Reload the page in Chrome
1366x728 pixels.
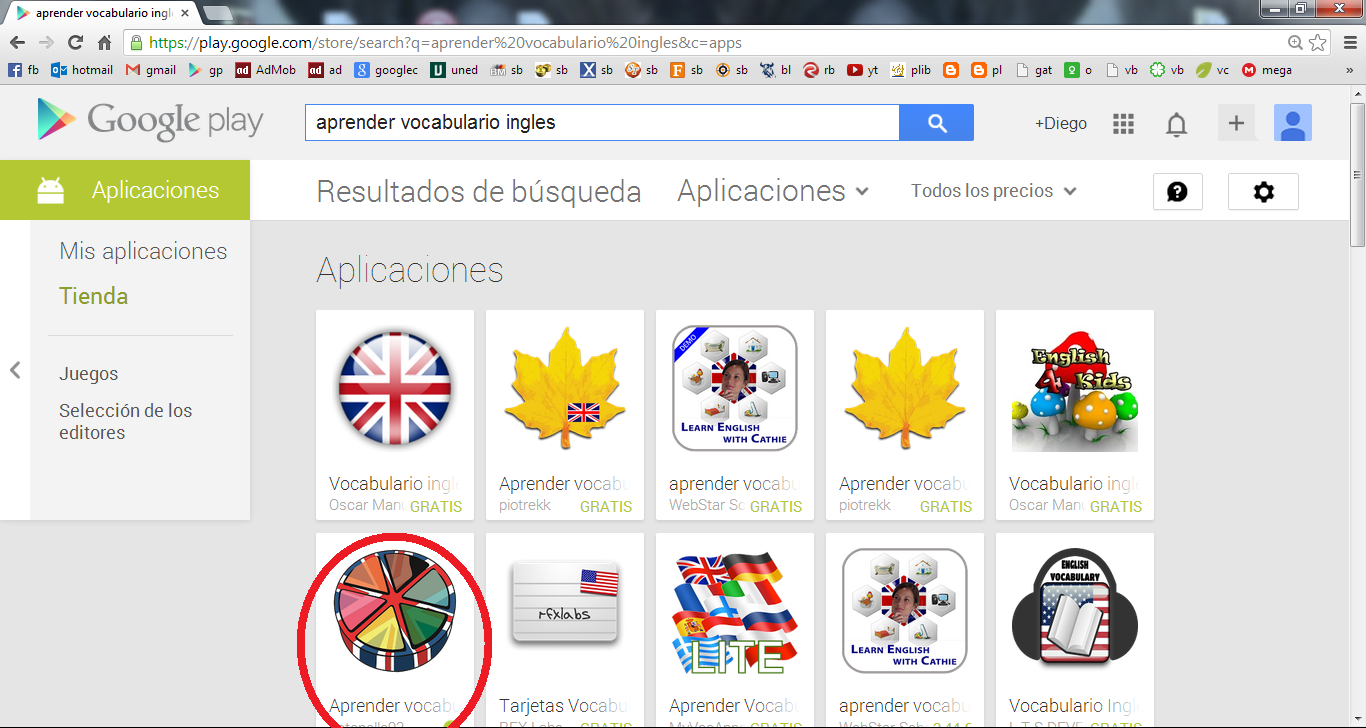75,43
